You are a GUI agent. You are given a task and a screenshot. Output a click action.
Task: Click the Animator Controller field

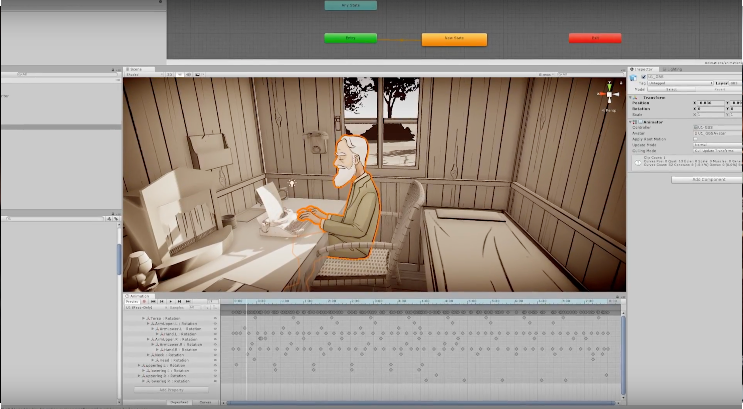click(717, 127)
